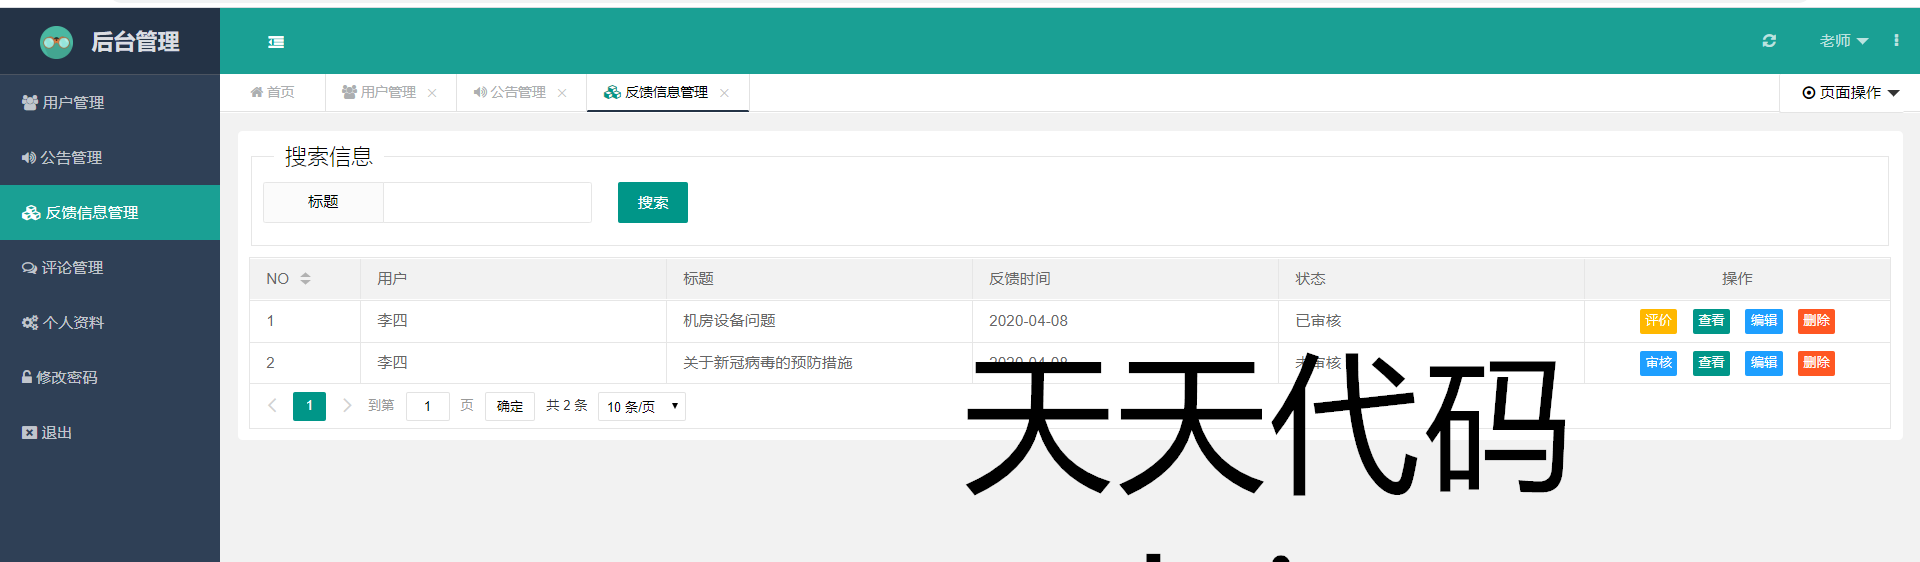The height and width of the screenshot is (562, 1920).
Task: Switch to the 首页 tab
Action: 272,93
